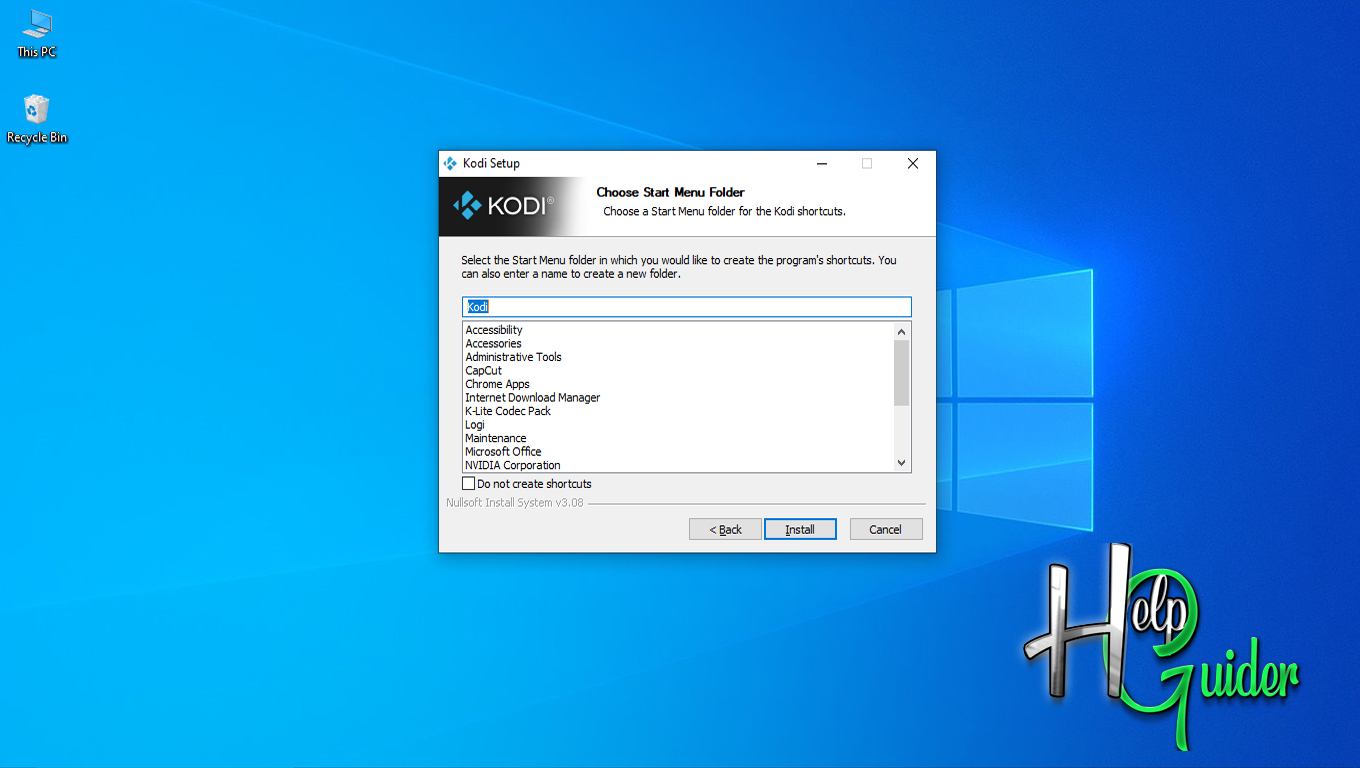Select the Recycle Bin desktop icon
The image size is (1360, 768).
coord(37,119)
